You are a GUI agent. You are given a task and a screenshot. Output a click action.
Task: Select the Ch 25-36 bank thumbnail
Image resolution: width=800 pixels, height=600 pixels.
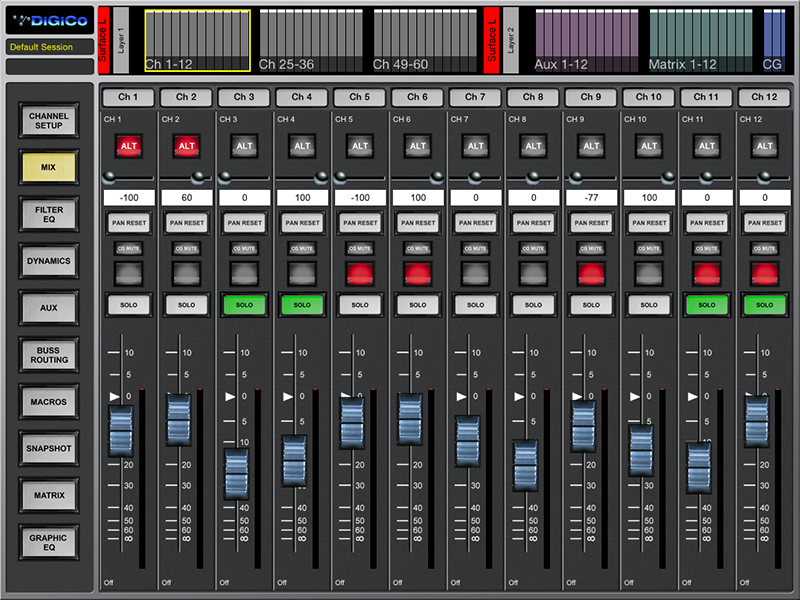pos(311,40)
